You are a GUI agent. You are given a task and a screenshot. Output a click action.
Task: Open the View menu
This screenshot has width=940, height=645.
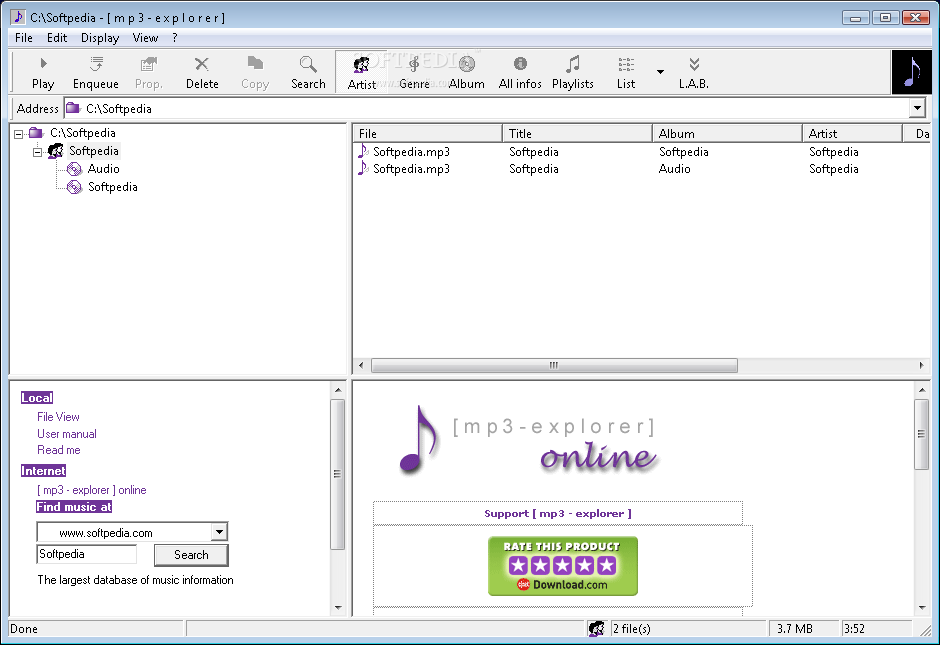coord(145,38)
